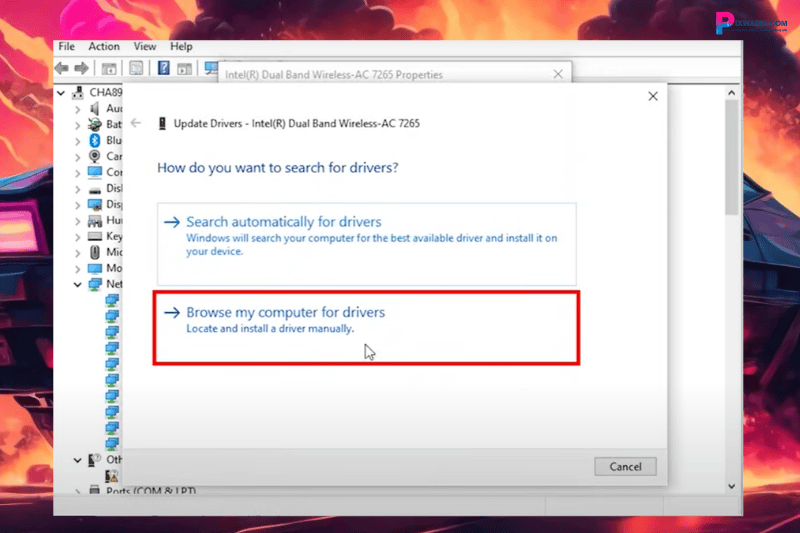800x533 pixels.
Task: Close the Update Drivers dialog with X
Action: (653, 96)
